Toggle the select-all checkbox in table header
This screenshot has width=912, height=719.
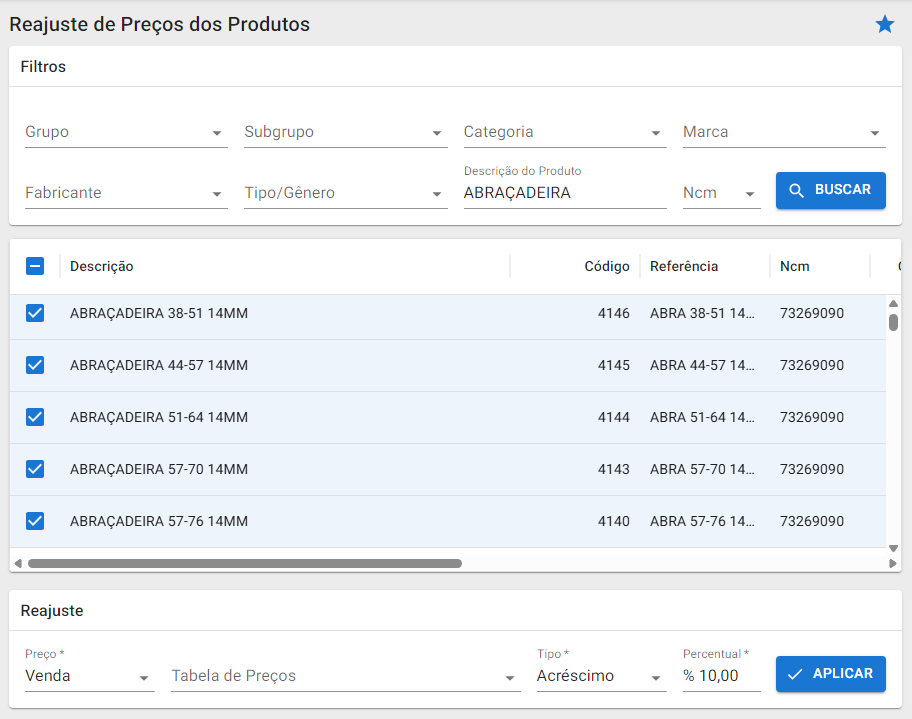(x=35, y=266)
